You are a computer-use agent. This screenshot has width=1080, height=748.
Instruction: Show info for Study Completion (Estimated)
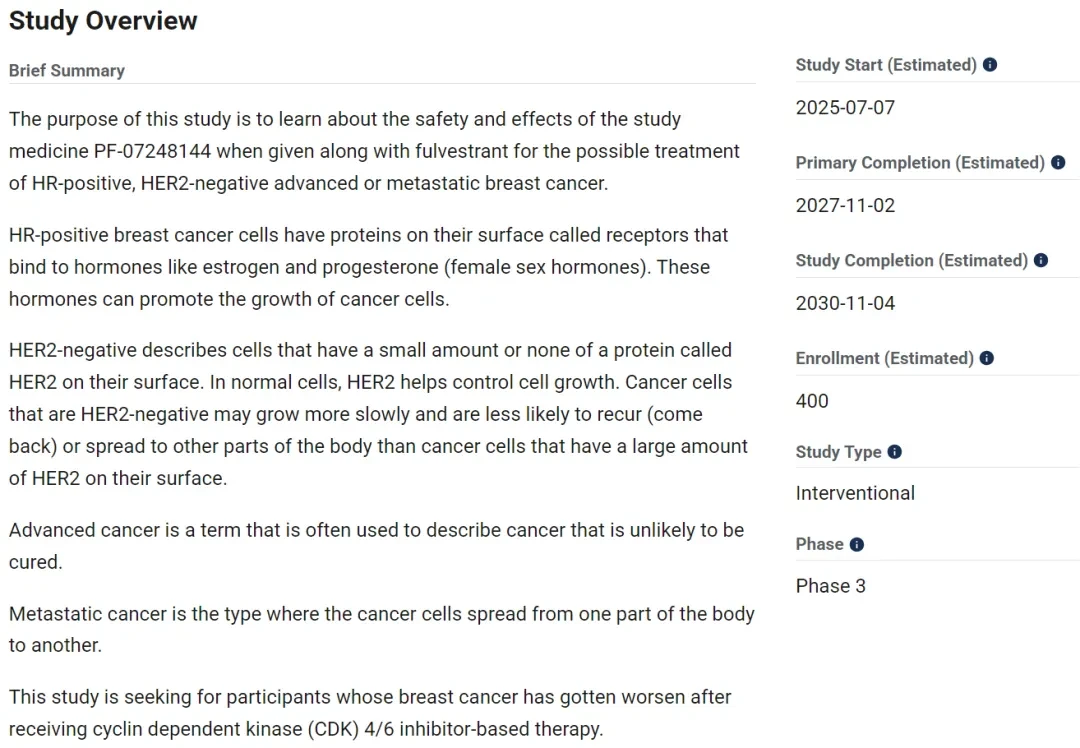tap(1041, 260)
